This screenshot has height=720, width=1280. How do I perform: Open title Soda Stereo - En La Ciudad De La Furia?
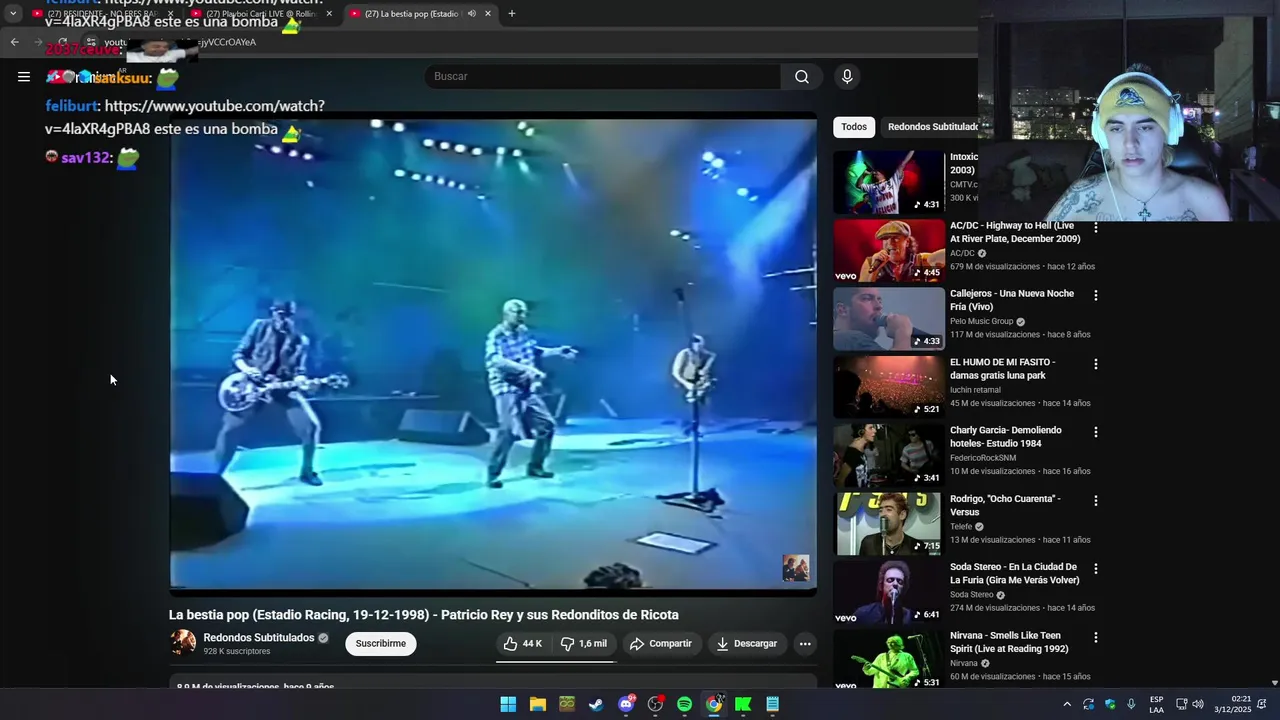[1015, 574]
